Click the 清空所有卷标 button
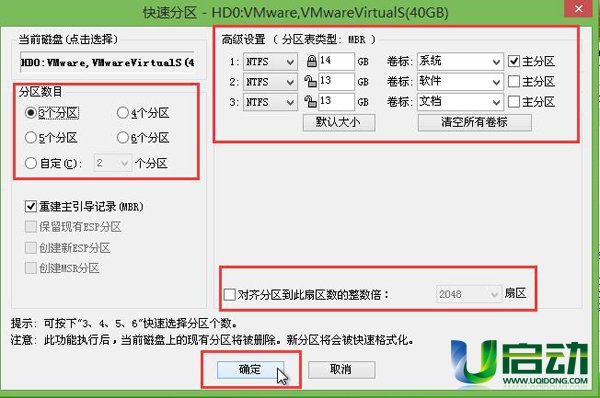Viewport: 600px width, 398px height. [474, 122]
